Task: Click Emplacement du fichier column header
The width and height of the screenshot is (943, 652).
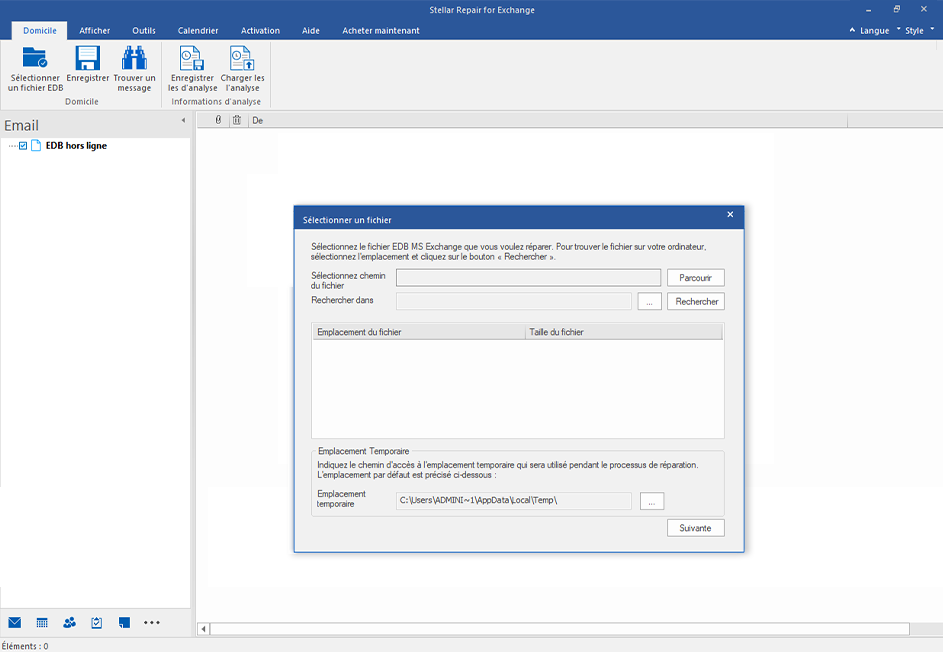Action: (x=419, y=332)
